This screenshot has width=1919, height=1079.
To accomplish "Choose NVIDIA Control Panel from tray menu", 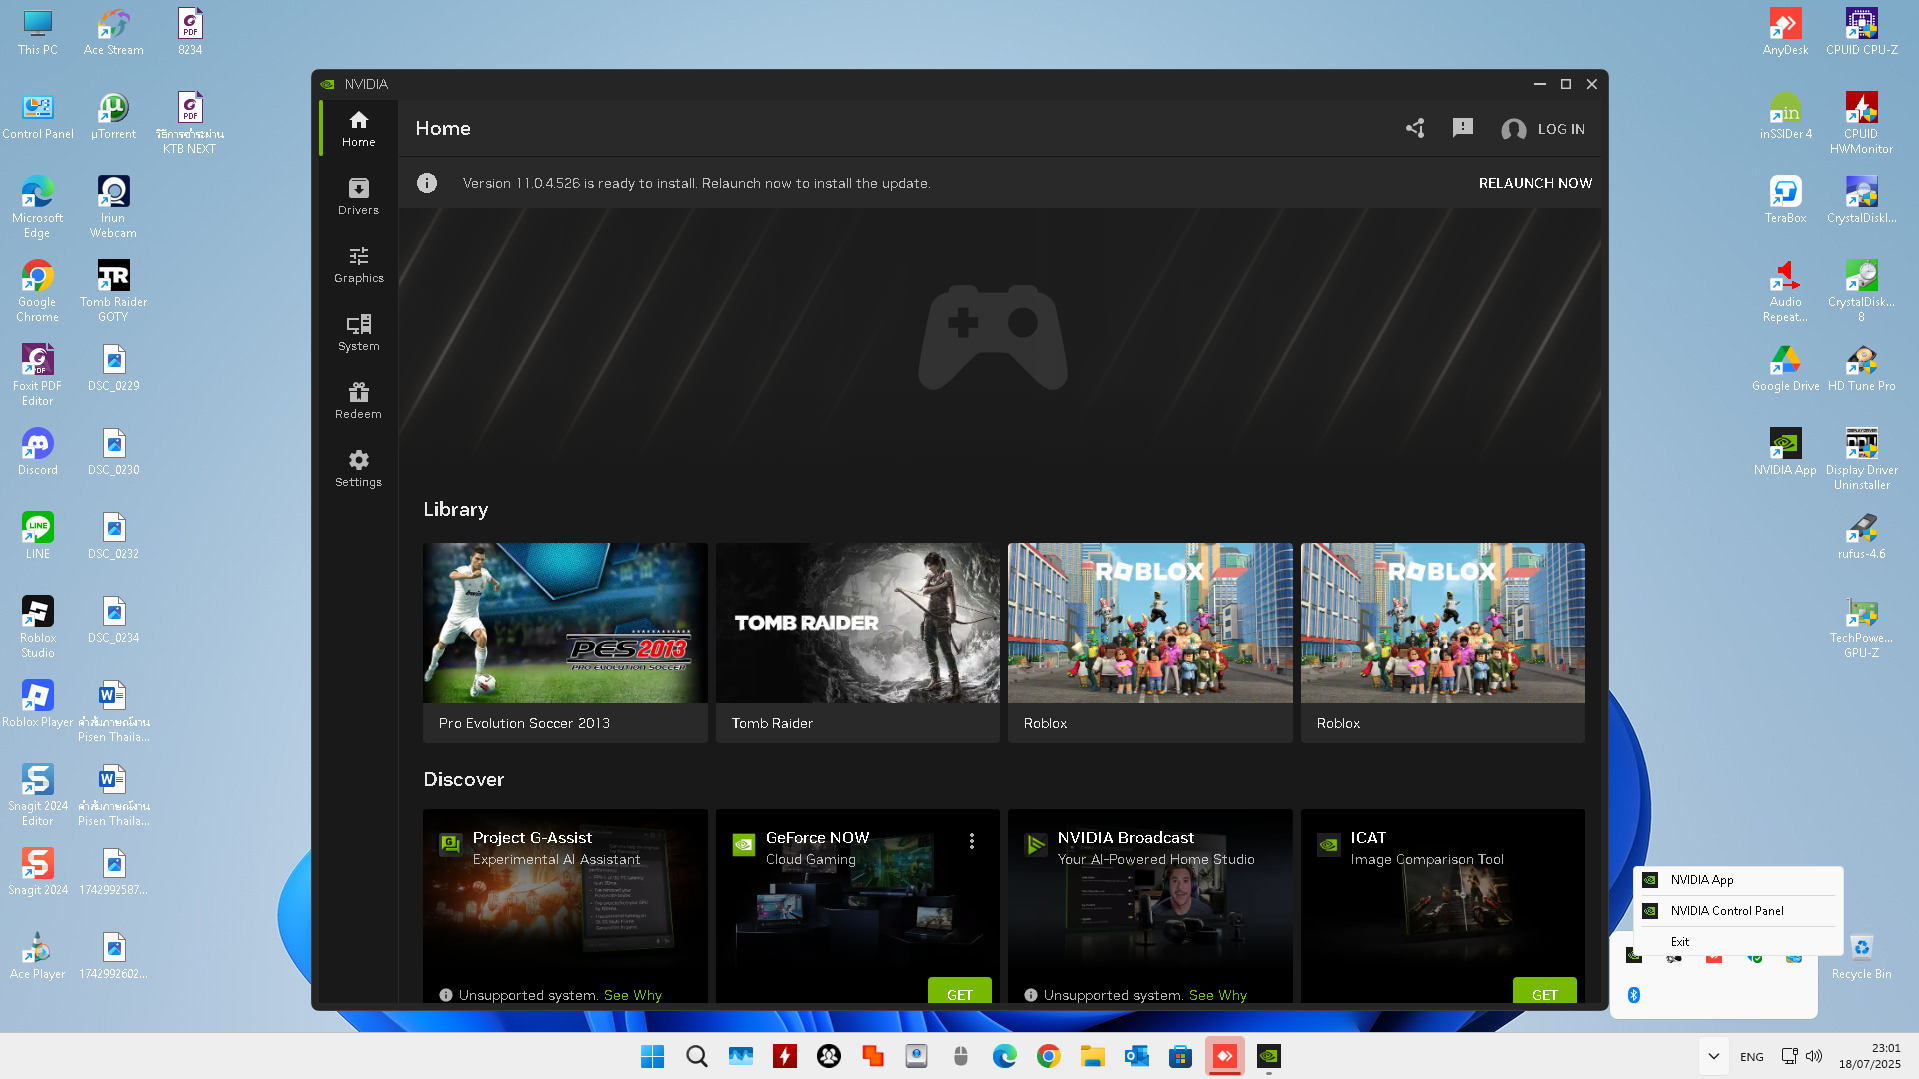I will [1726, 911].
